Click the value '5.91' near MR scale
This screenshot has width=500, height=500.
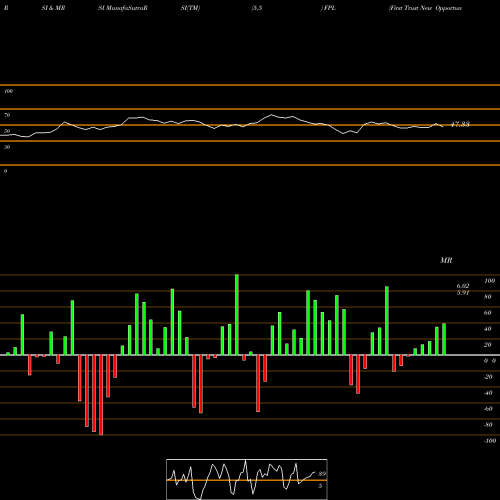(463, 293)
